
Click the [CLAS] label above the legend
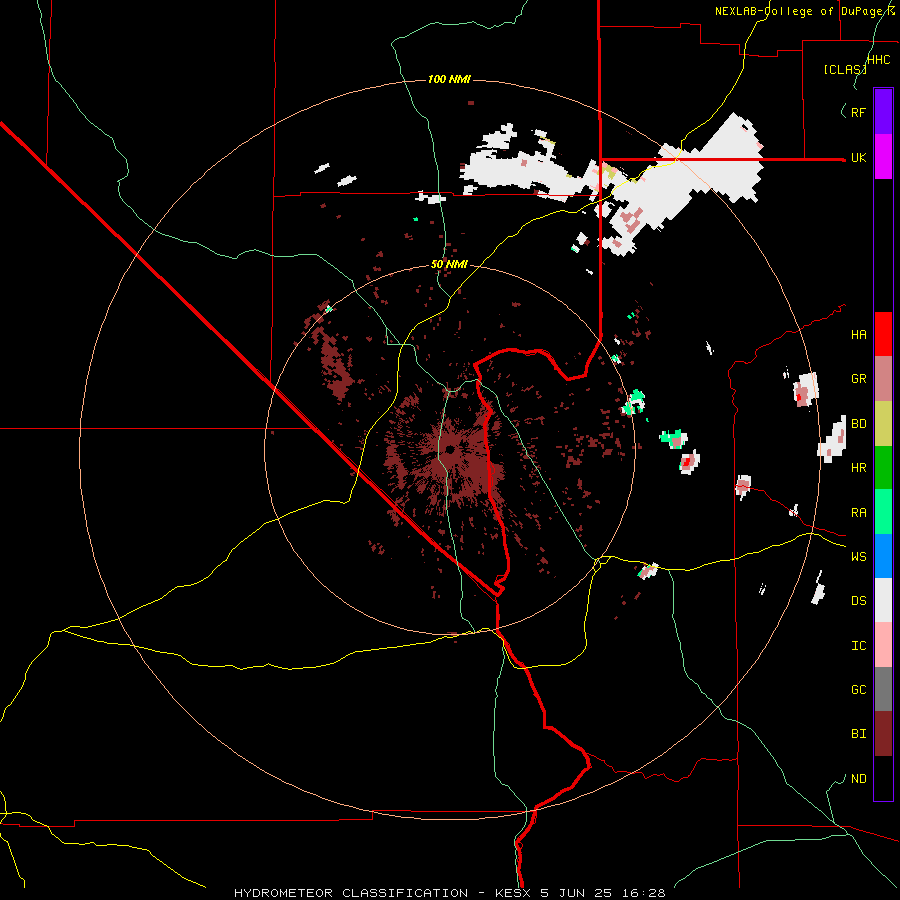[845, 69]
